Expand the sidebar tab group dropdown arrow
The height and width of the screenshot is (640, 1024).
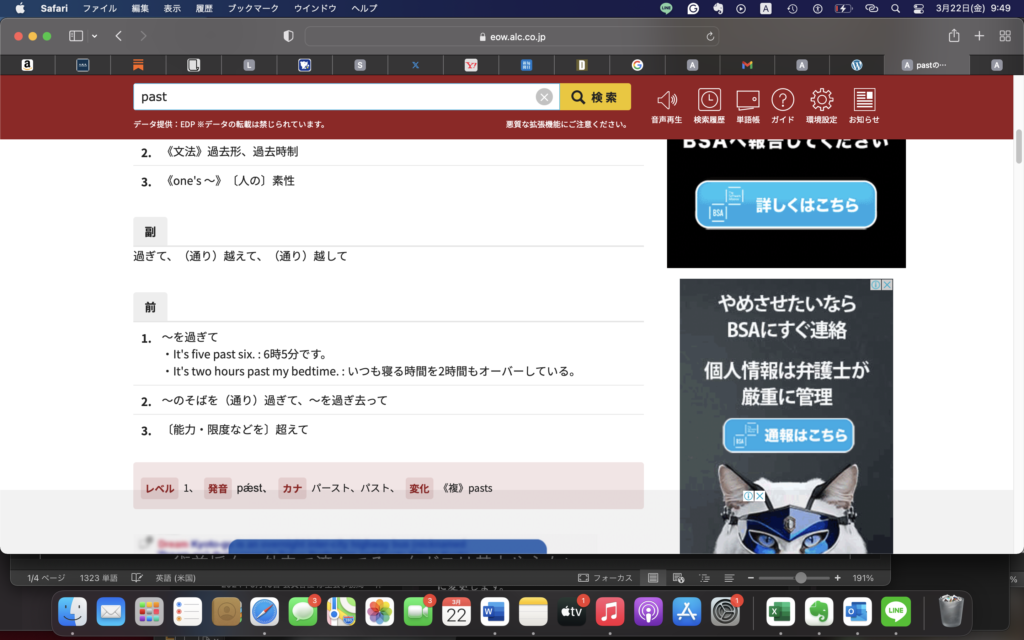95,36
